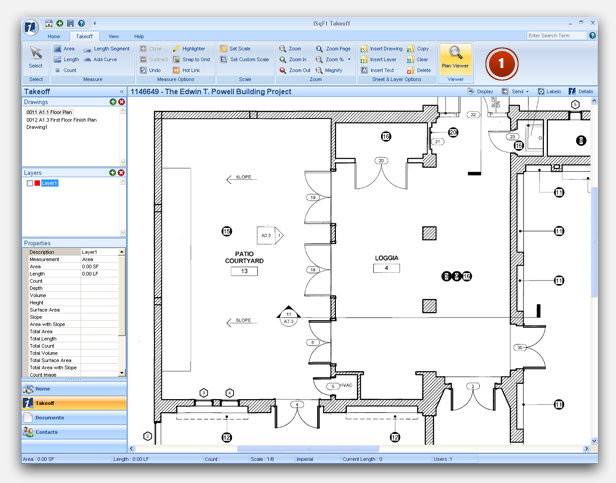Click the Delete sheet option
This screenshot has width=616, height=483.
click(x=419, y=70)
